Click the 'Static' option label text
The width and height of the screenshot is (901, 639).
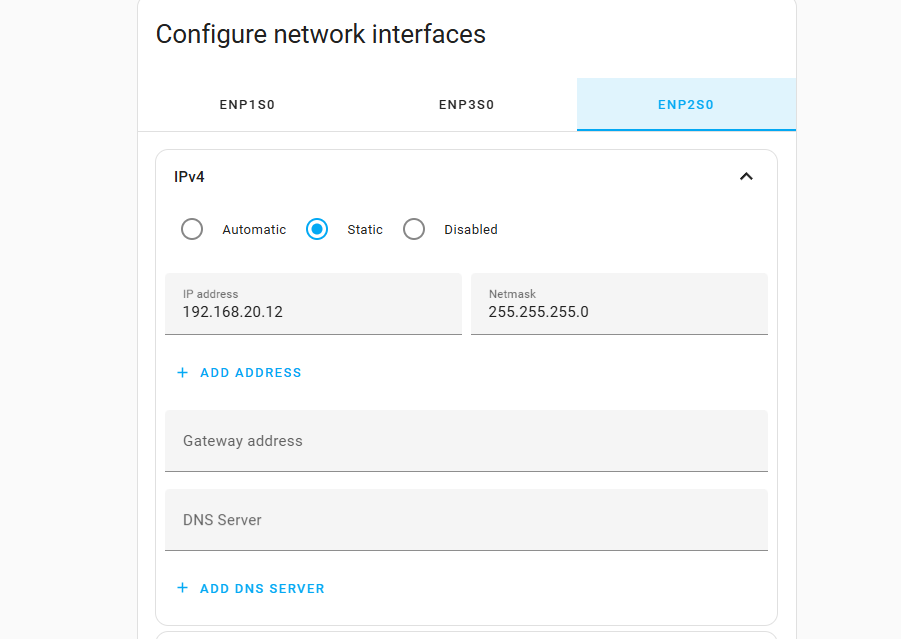pos(365,230)
